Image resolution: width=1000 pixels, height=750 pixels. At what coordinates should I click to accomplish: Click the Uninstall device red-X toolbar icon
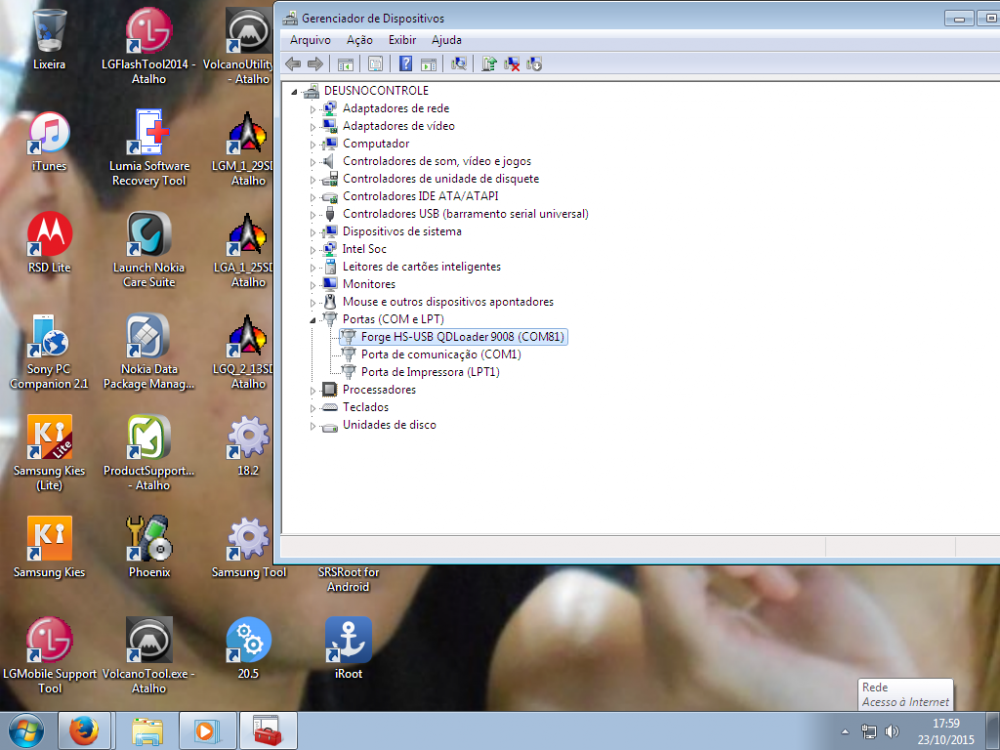click(x=511, y=64)
